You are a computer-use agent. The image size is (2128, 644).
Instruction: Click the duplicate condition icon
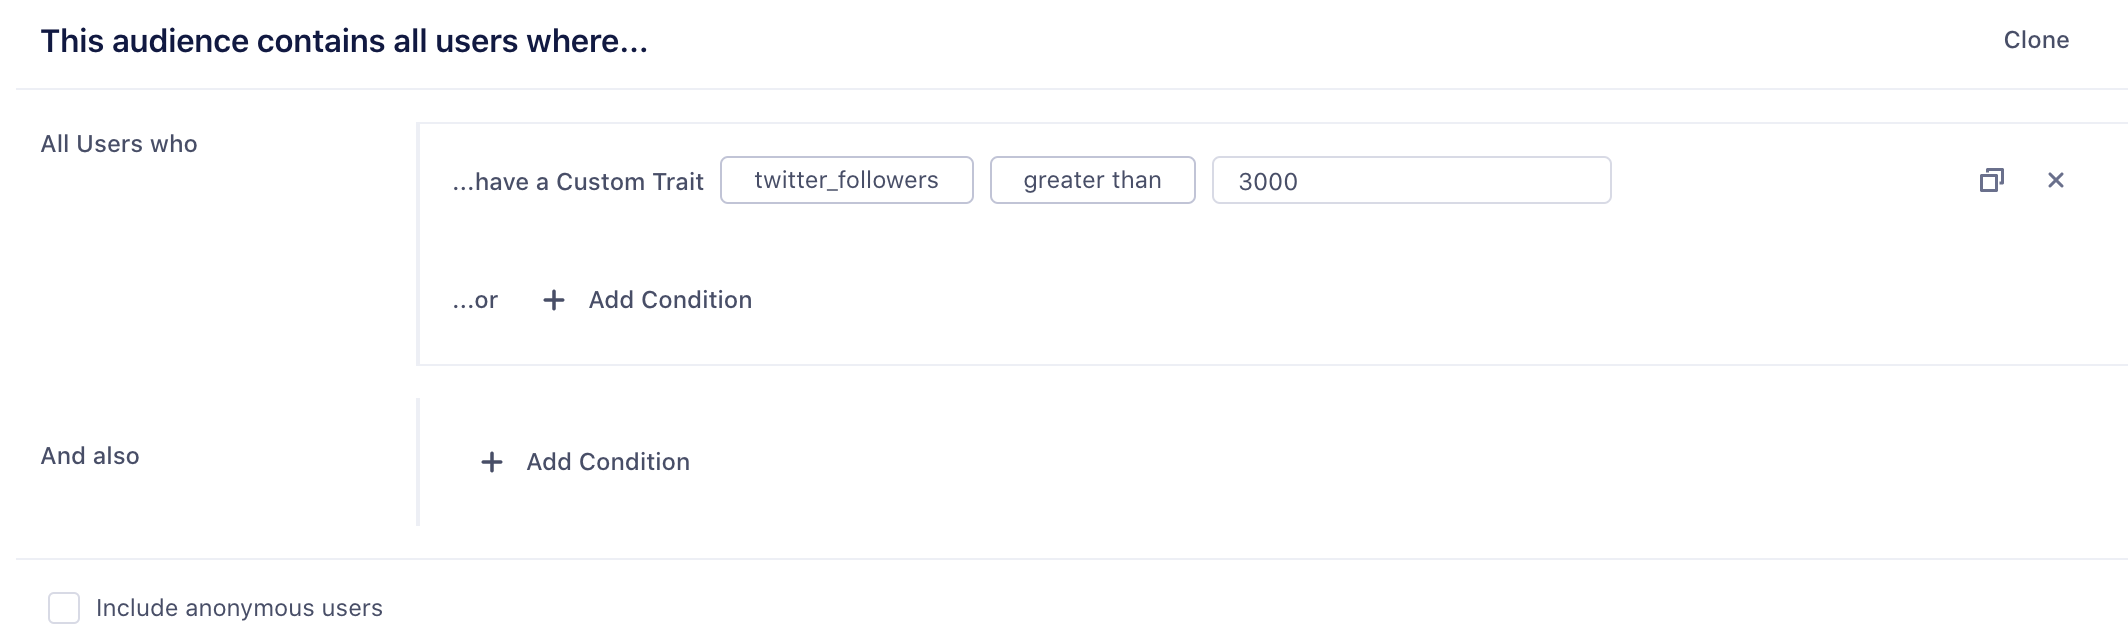click(x=1991, y=180)
